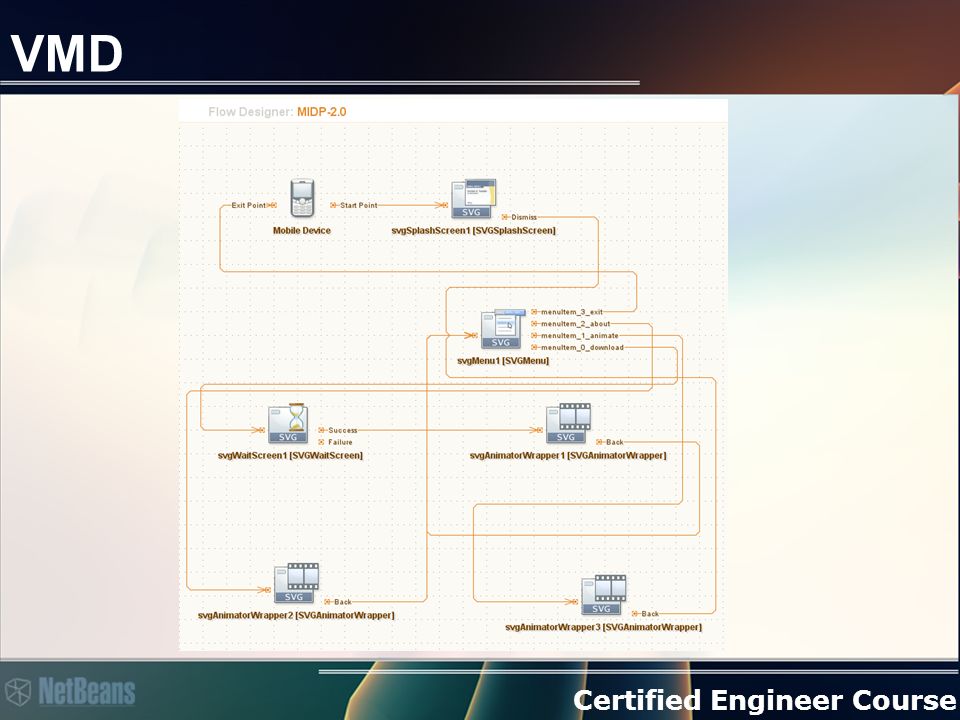Click the 'Success' text
The height and width of the screenshot is (720, 960).
pyautogui.click(x=342, y=430)
